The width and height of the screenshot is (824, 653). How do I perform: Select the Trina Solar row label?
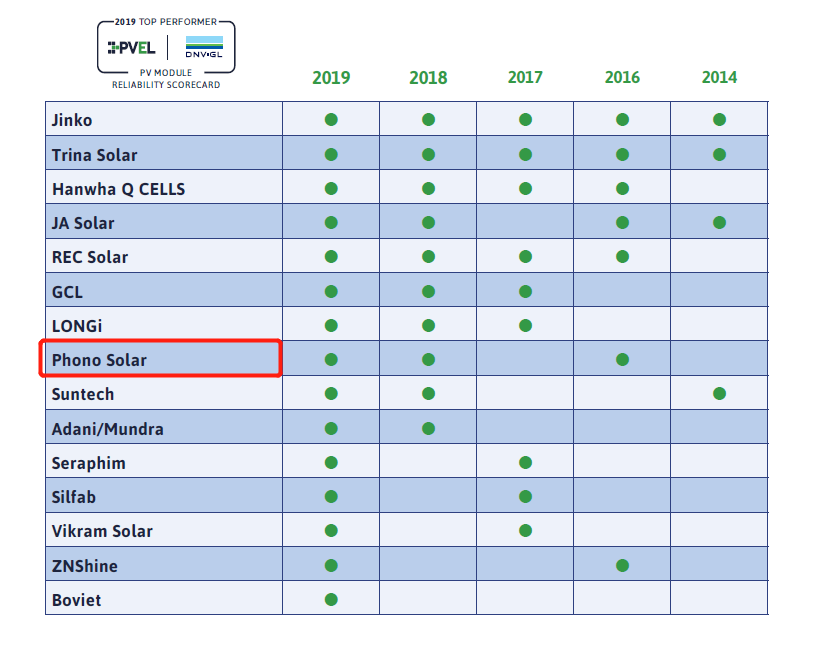pyautogui.click(x=95, y=155)
